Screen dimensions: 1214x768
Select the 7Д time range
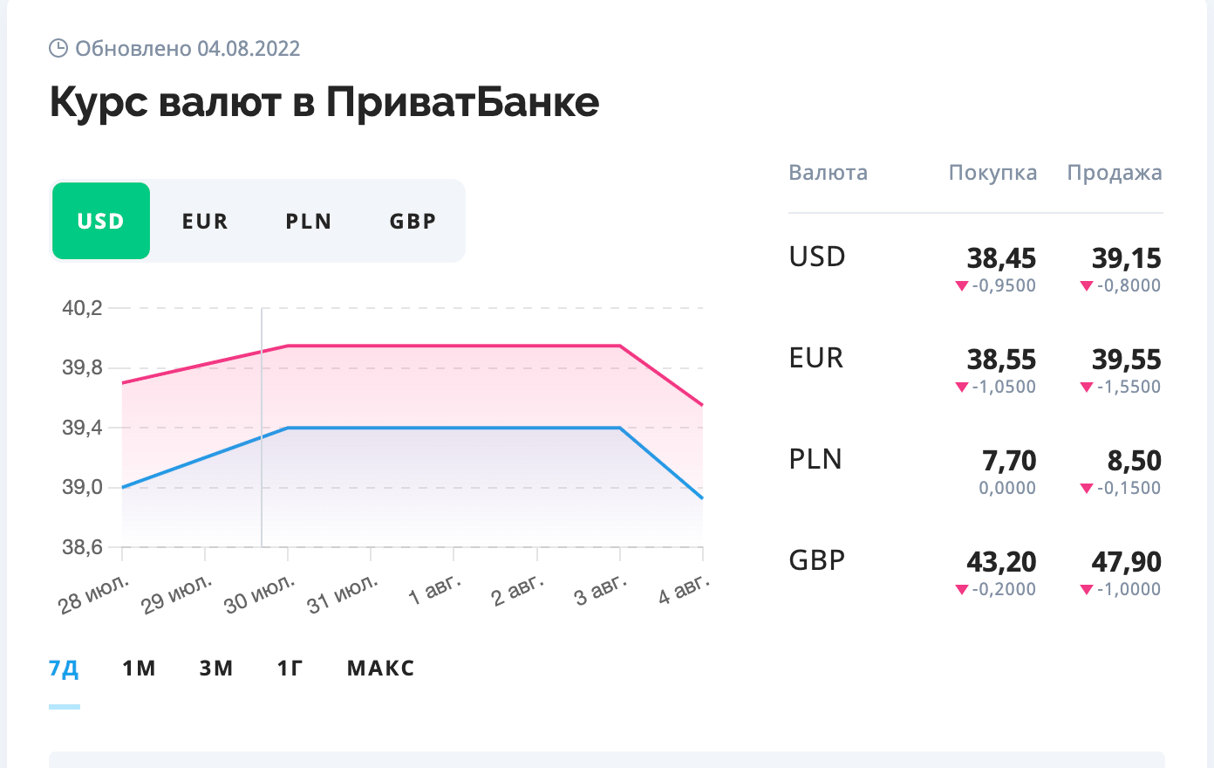(x=64, y=668)
